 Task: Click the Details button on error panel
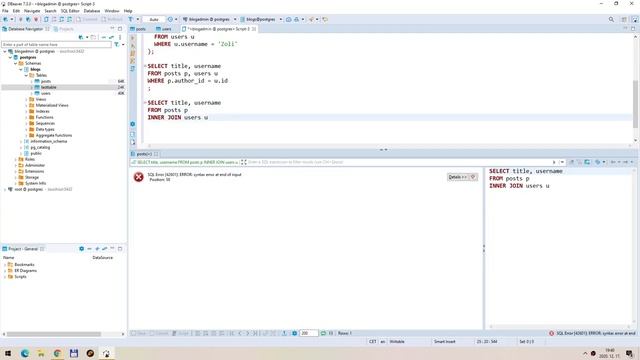[462, 177]
